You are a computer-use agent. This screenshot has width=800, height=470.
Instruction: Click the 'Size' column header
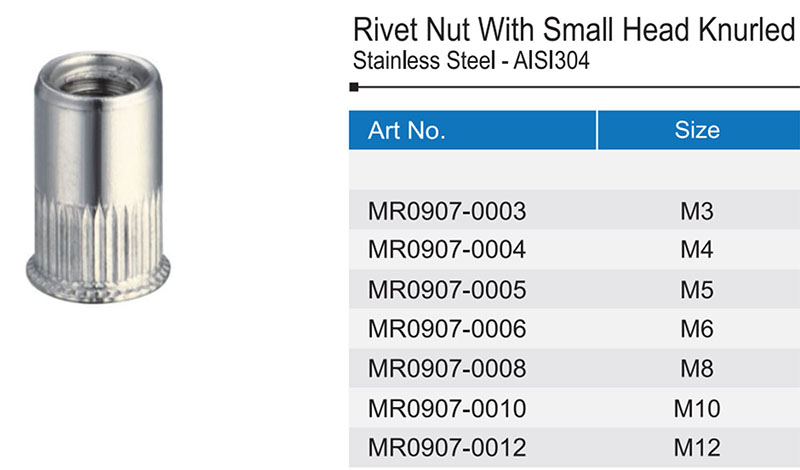[697, 131]
